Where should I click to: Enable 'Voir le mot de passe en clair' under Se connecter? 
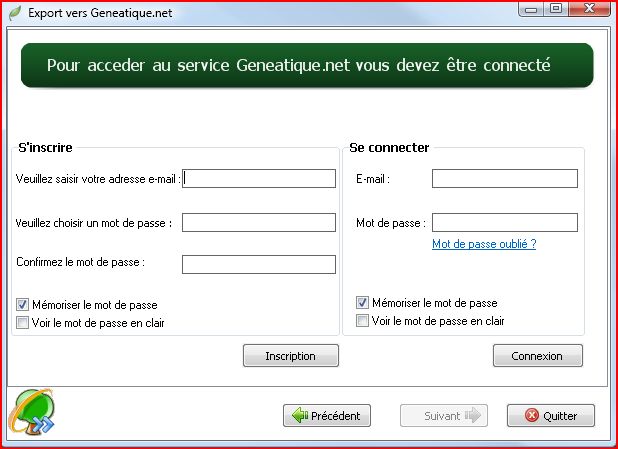coord(362,320)
